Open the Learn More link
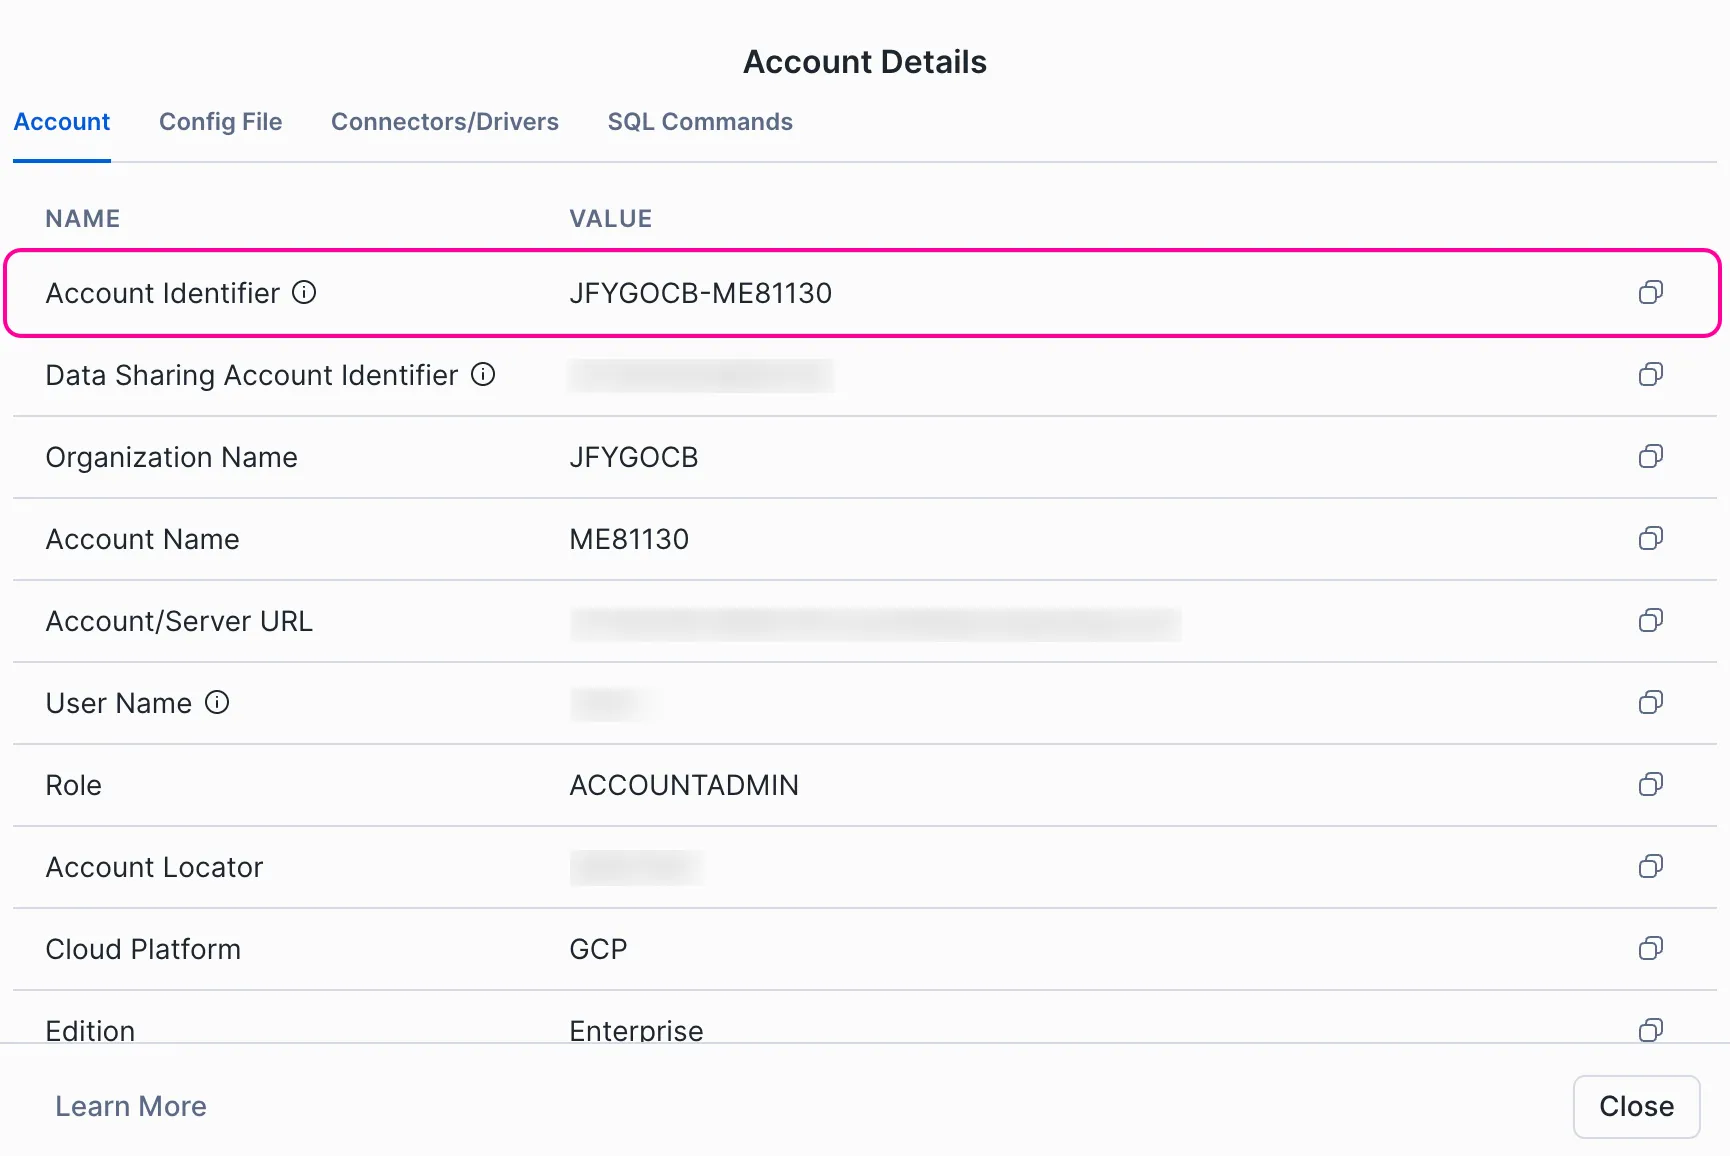1730x1156 pixels. 131,1106
